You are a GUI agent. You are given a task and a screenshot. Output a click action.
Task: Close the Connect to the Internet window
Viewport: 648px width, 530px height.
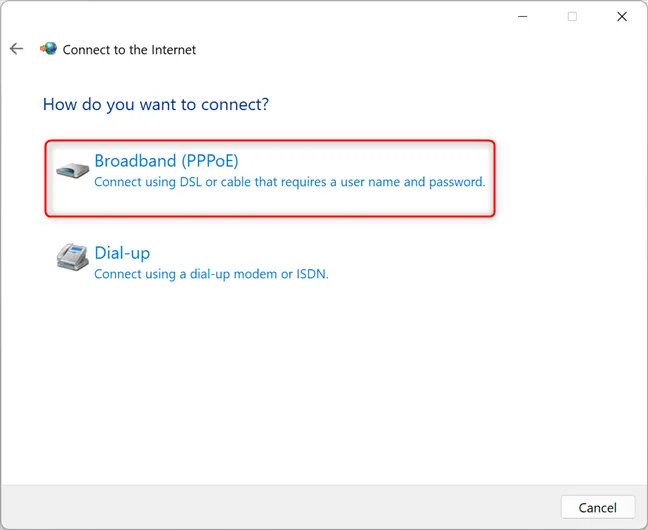click(x=622, y=17)
